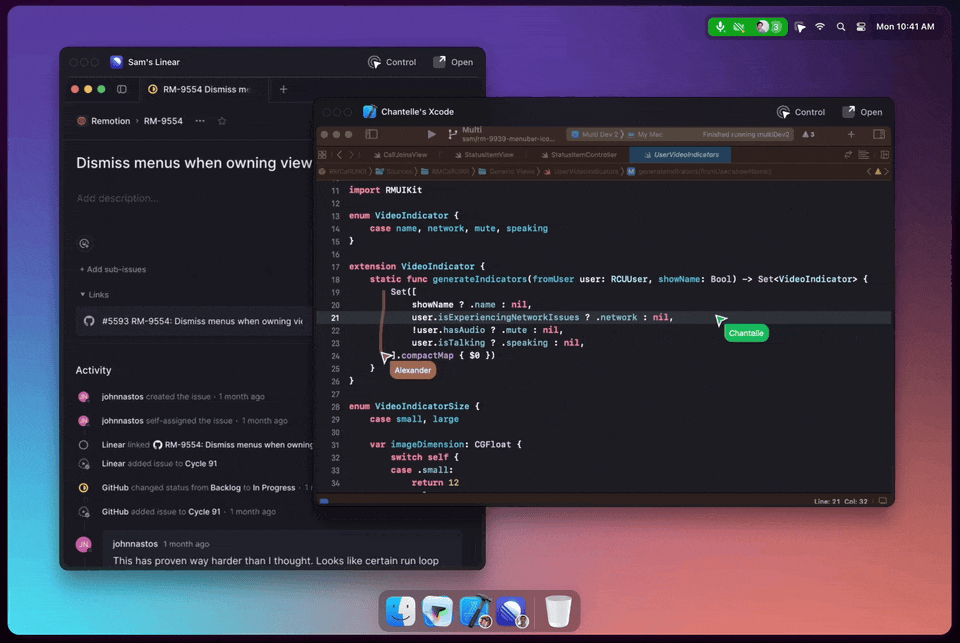Select the UserVideoIndicators tab in Xcode

tap(681, 155)
